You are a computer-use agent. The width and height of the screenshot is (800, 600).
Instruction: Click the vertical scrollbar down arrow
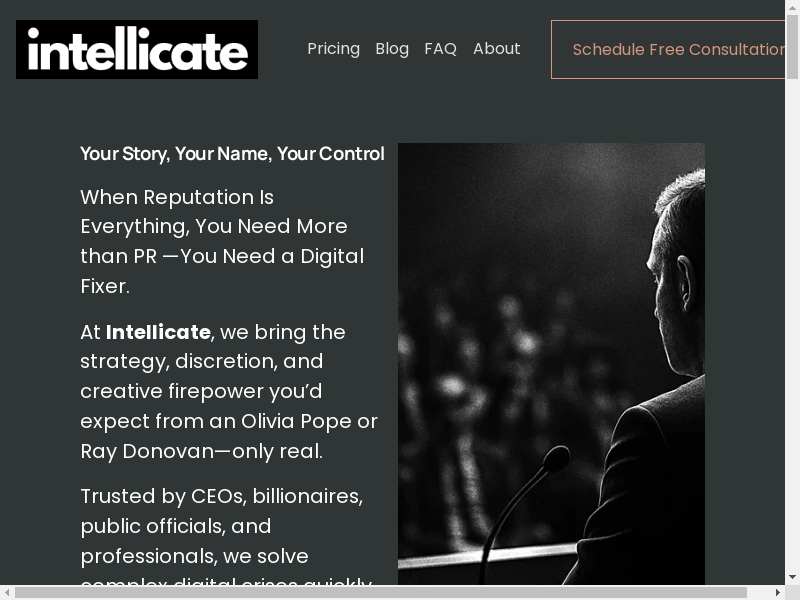(792, 577)
